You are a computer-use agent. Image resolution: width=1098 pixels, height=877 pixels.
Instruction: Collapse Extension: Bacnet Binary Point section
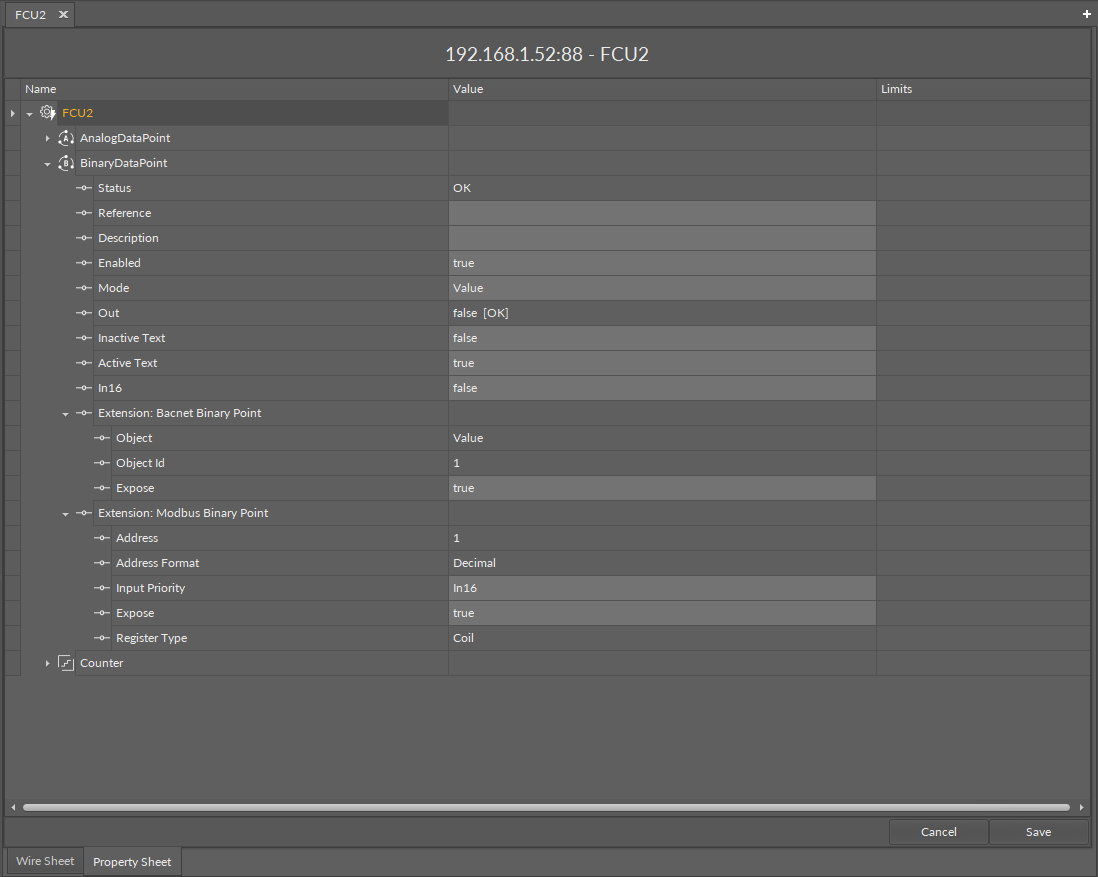(x=65, y=413)
